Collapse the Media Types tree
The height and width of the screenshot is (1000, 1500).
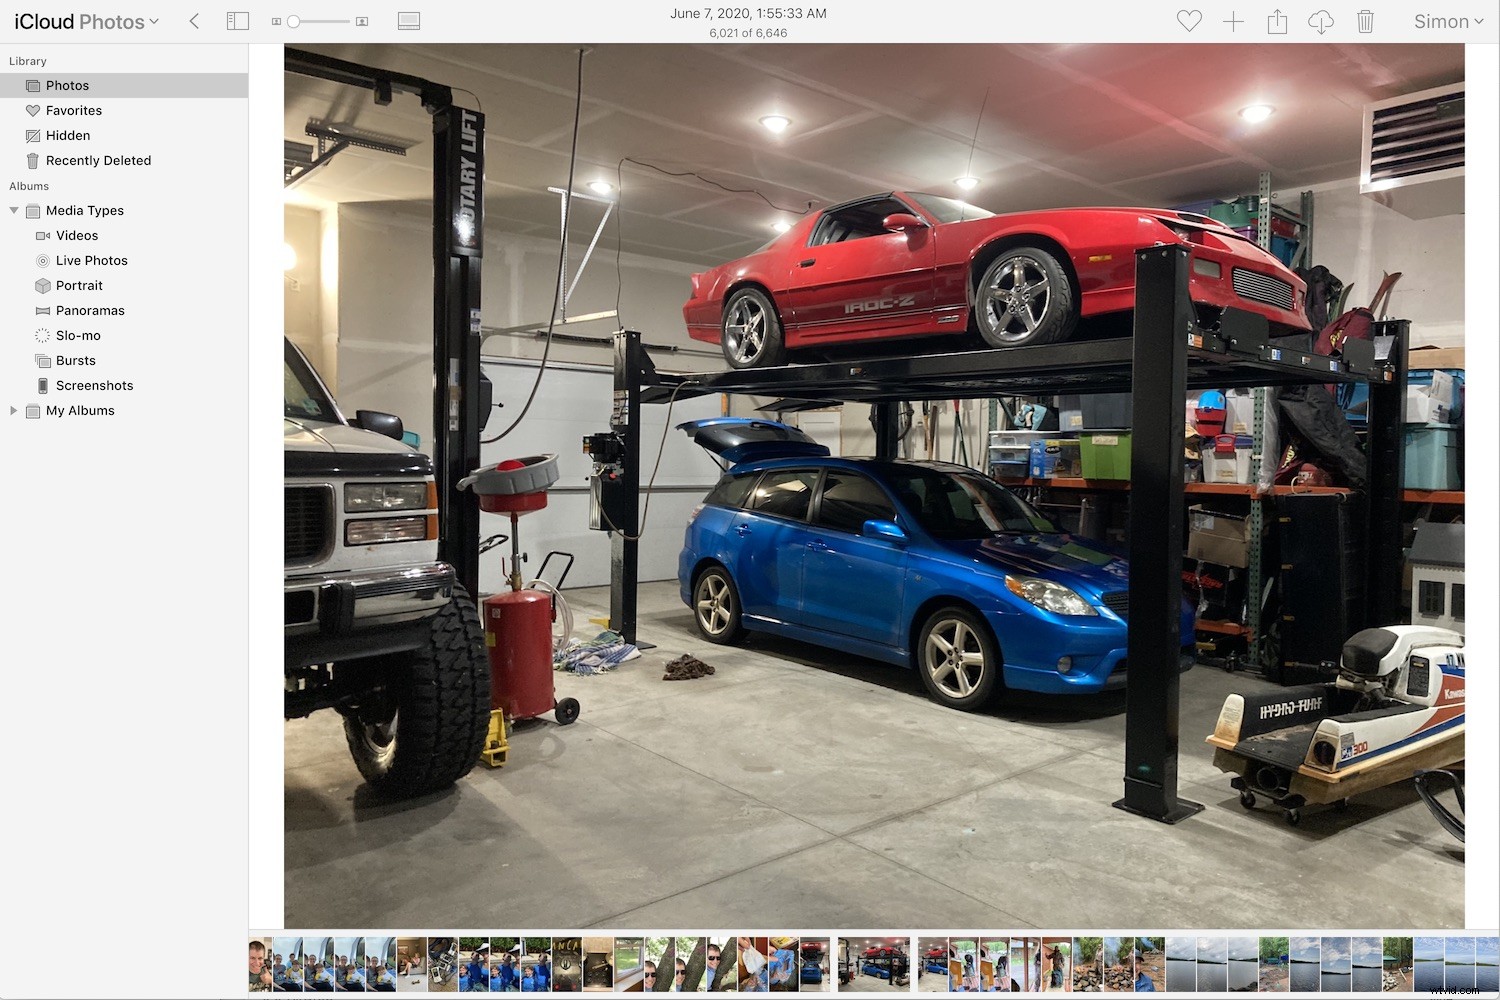coord(14,210)
